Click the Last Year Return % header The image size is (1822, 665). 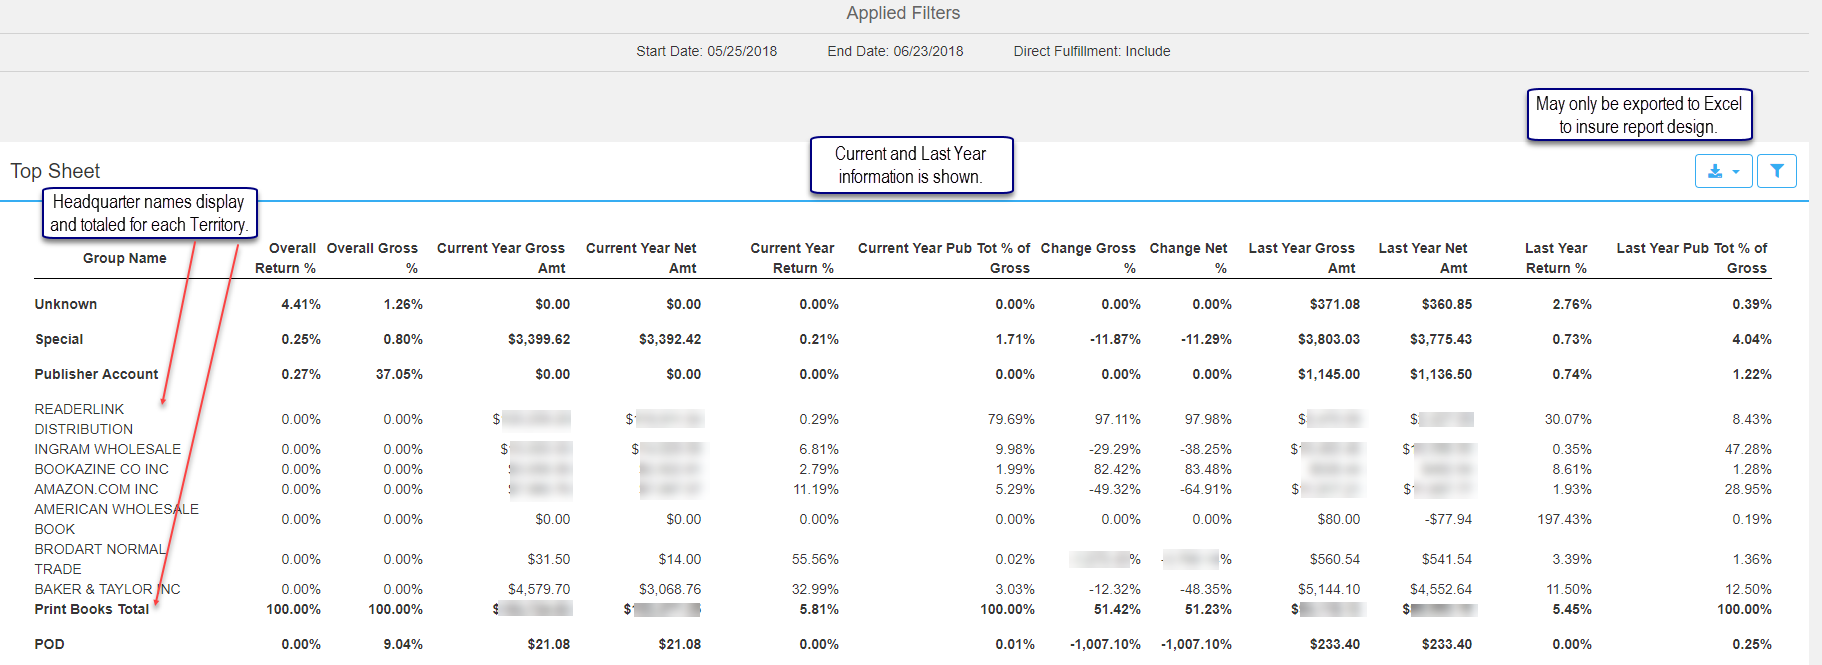[x=1556, y=258]
